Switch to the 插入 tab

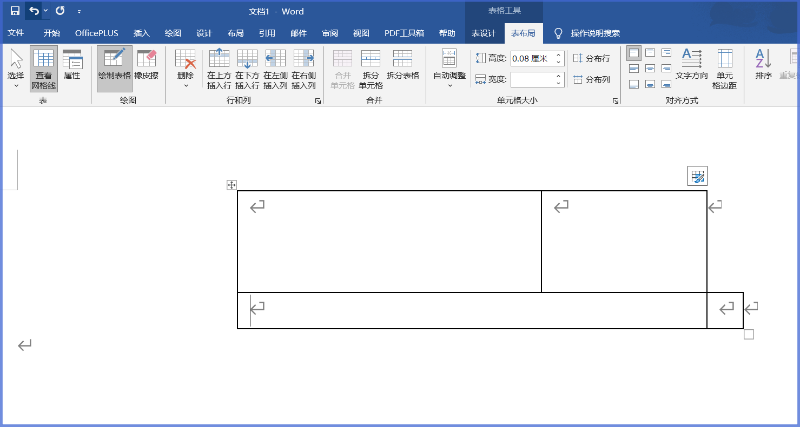(141, 33)
